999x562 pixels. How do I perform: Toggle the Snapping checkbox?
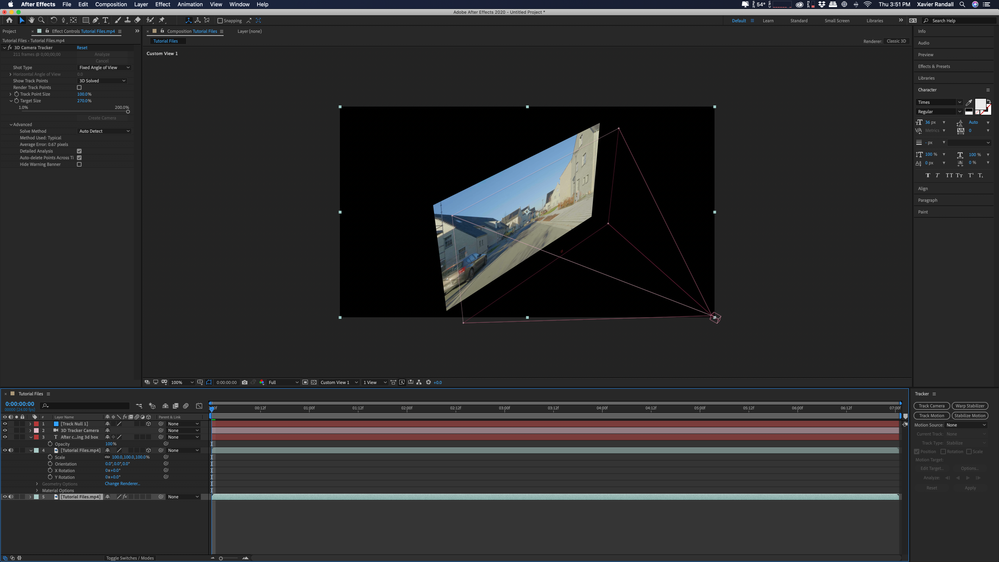click(220, 20)
